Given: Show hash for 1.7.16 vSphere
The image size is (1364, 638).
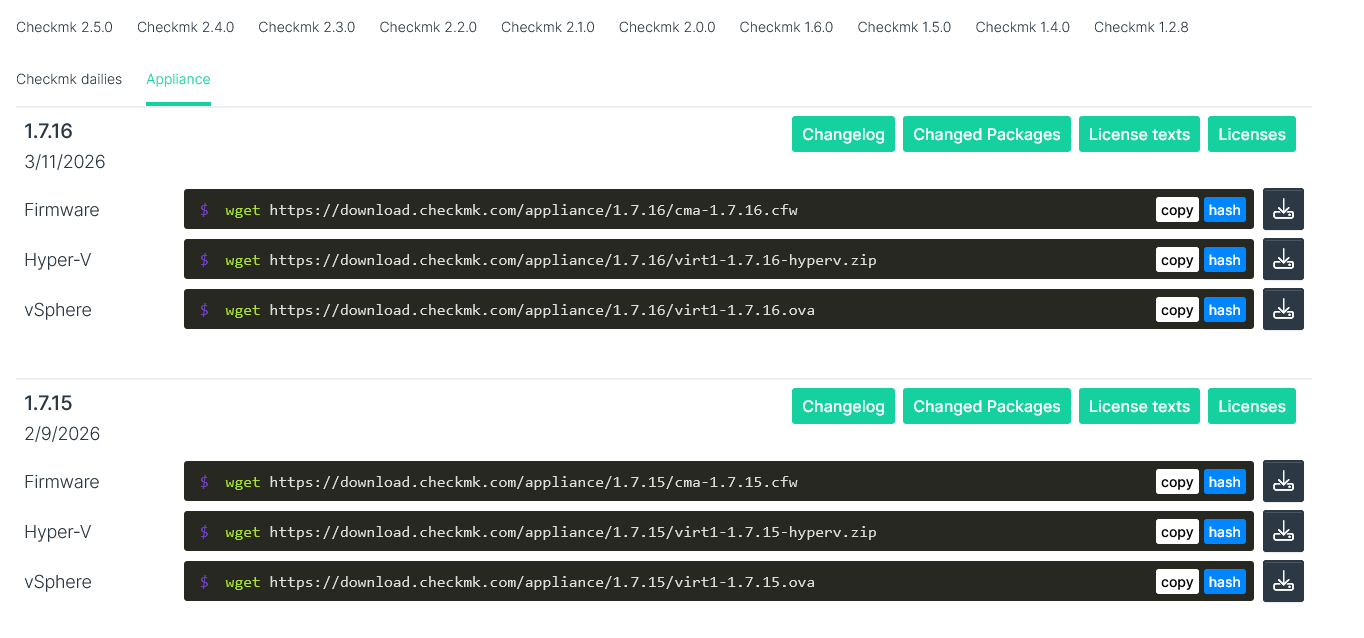Looking at the screenshot, I should click(1224, 309).
